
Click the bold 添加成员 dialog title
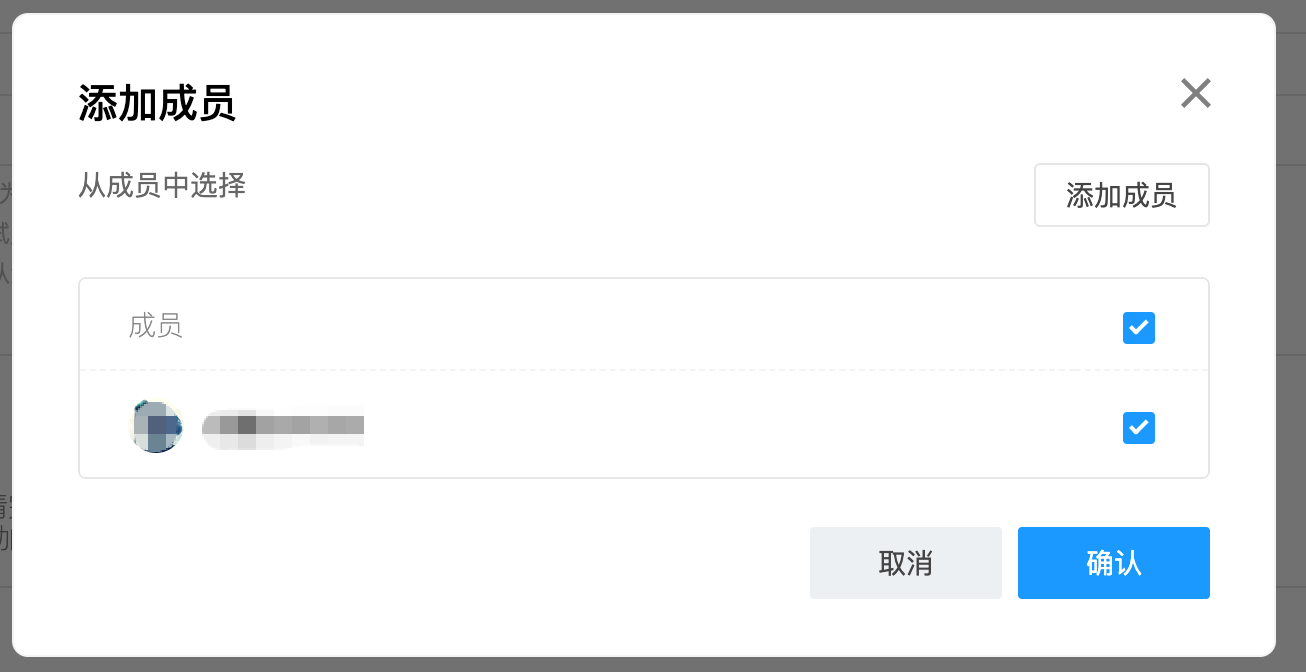[x=157, y=104]
